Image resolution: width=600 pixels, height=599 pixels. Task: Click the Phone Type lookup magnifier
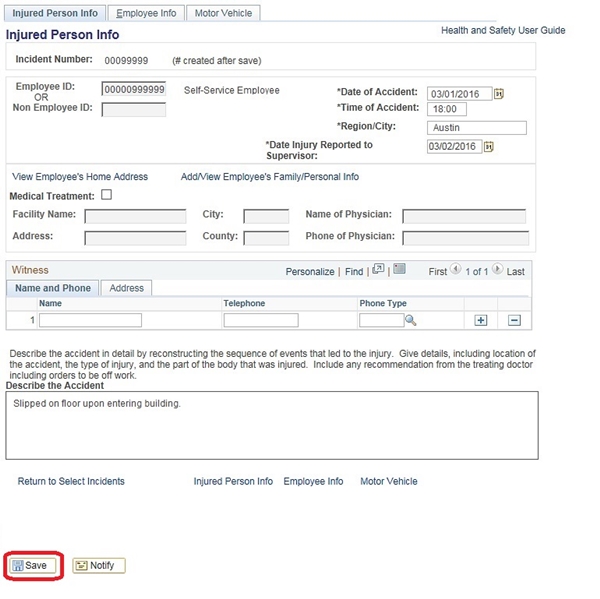[x=410, y=320]
